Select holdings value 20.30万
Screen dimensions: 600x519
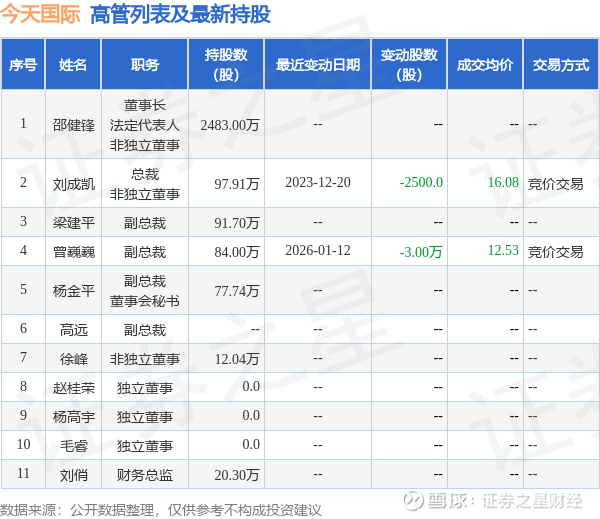pyautogui.click(x=236, y=475)
